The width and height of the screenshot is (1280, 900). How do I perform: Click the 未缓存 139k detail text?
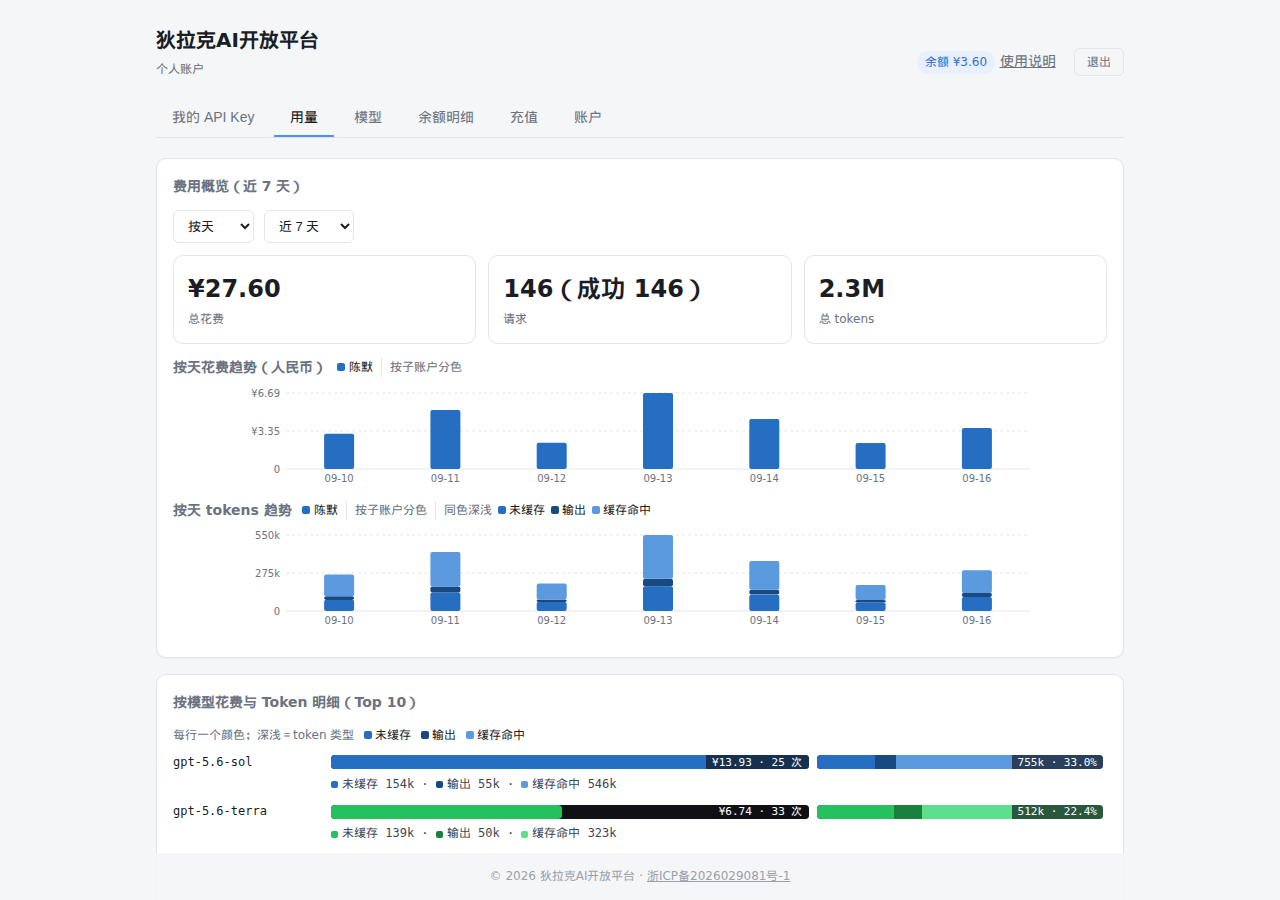click(372, 833)
